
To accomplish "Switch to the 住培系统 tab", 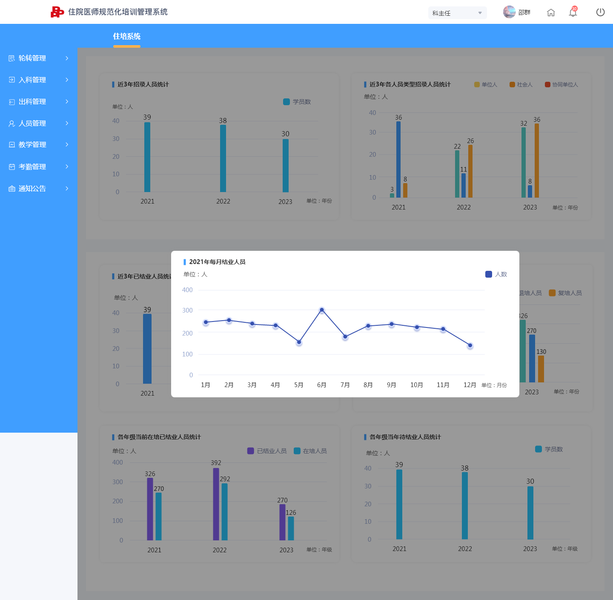I will [127, 36].
